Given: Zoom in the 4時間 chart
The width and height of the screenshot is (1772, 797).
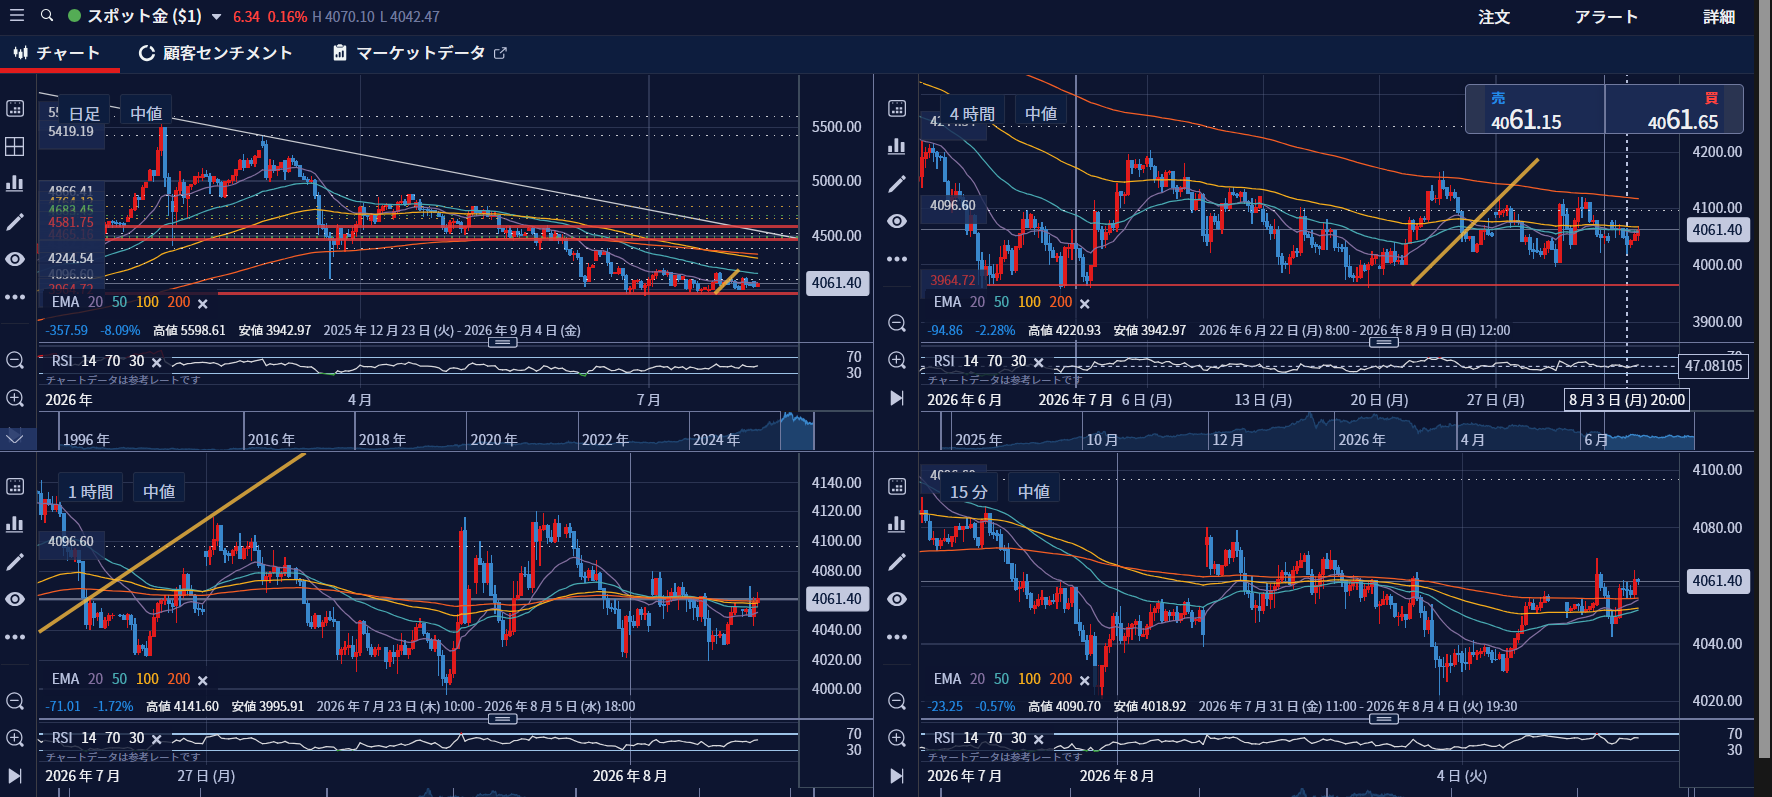Looking at the screenshot, I should click(897, 361).
